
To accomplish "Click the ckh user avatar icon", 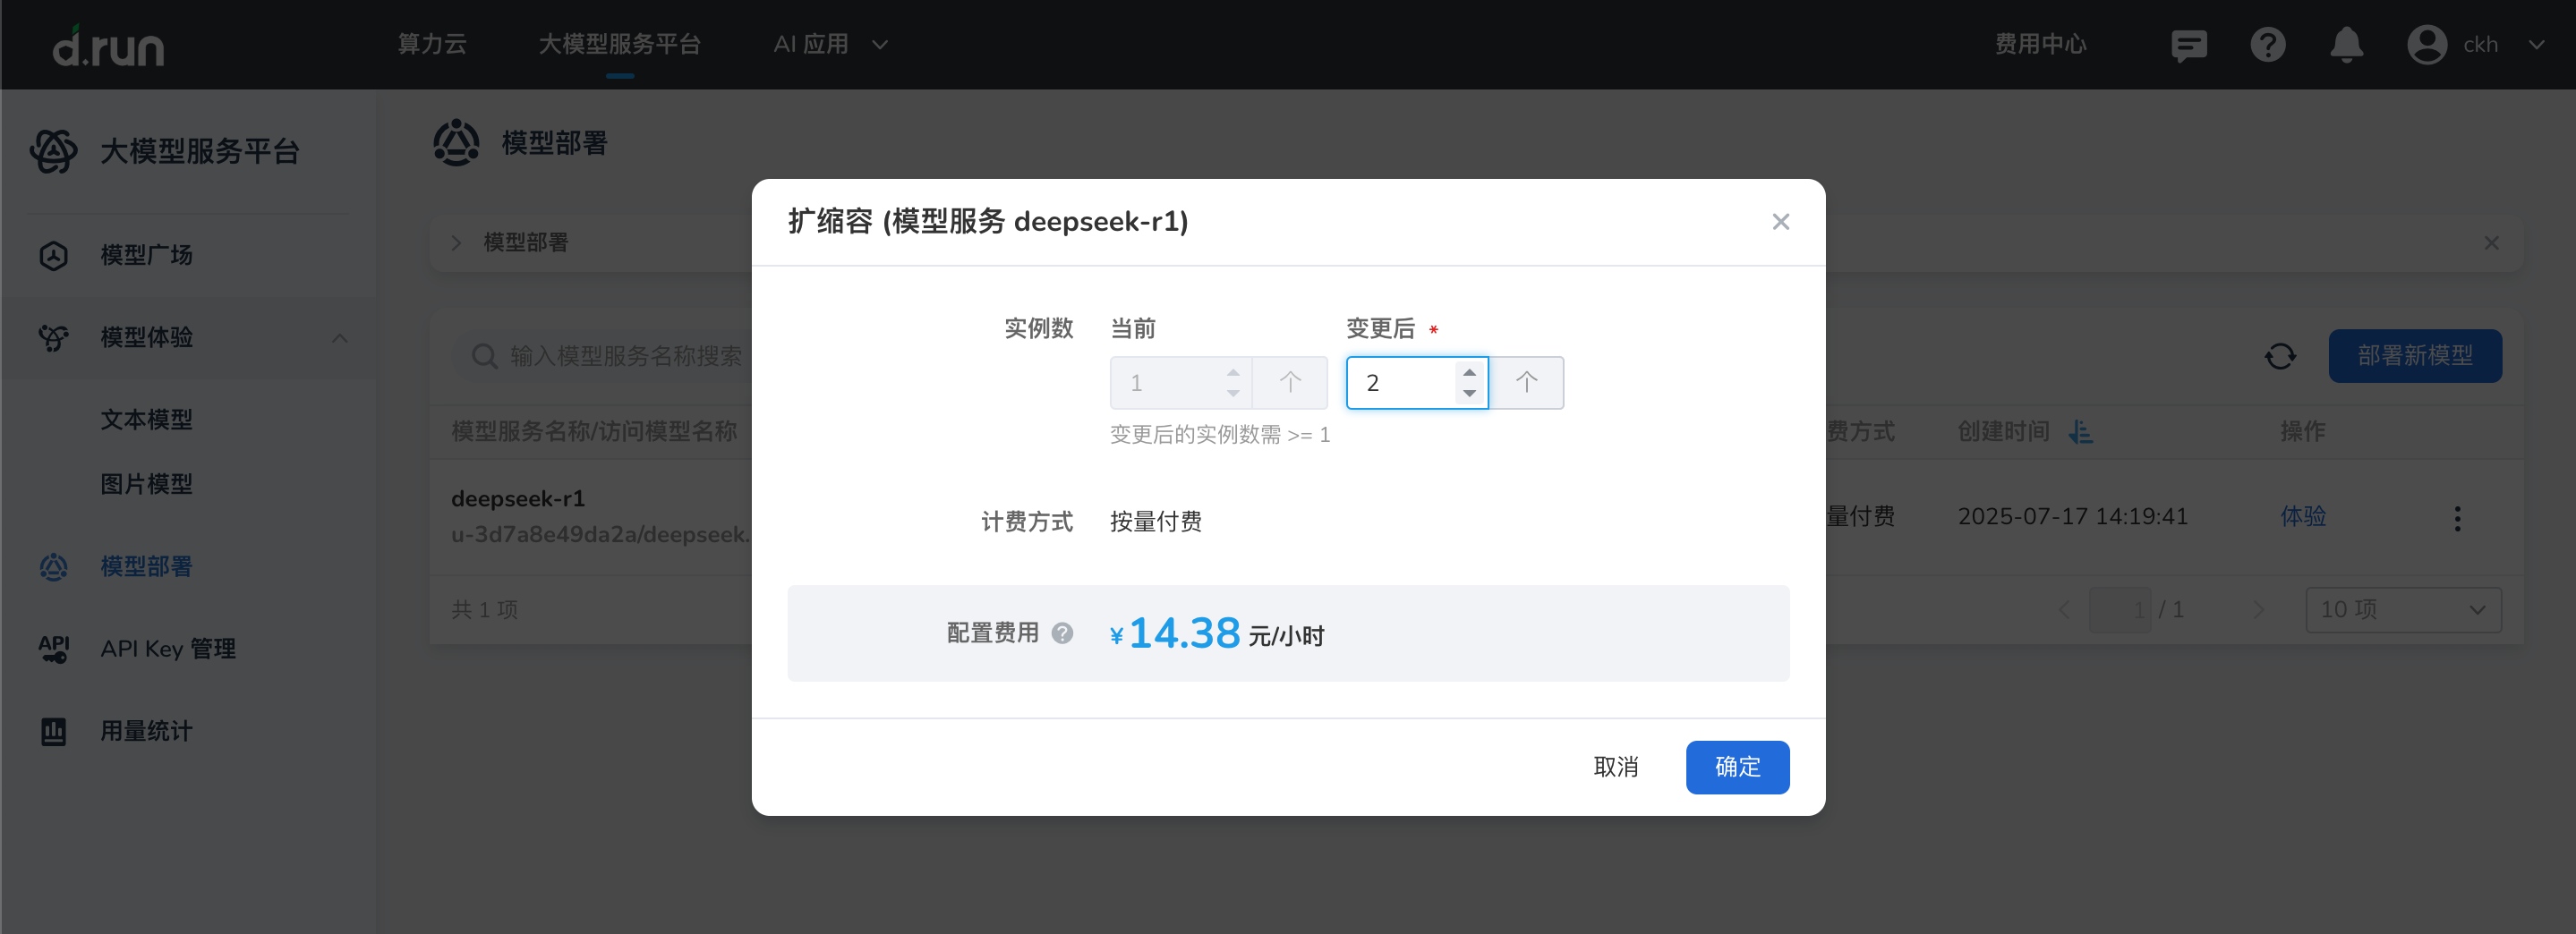I will [2426, 45].
